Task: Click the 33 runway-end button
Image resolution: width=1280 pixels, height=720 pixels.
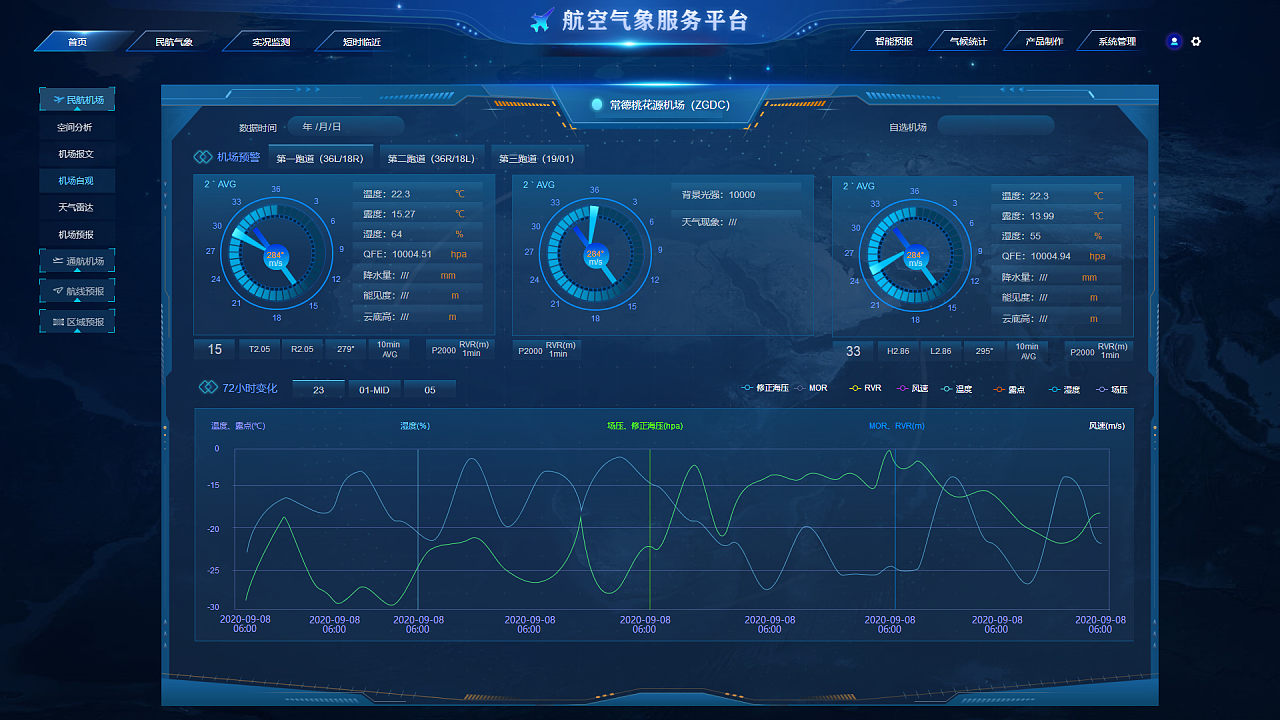Action: click(x=853, y=350)
